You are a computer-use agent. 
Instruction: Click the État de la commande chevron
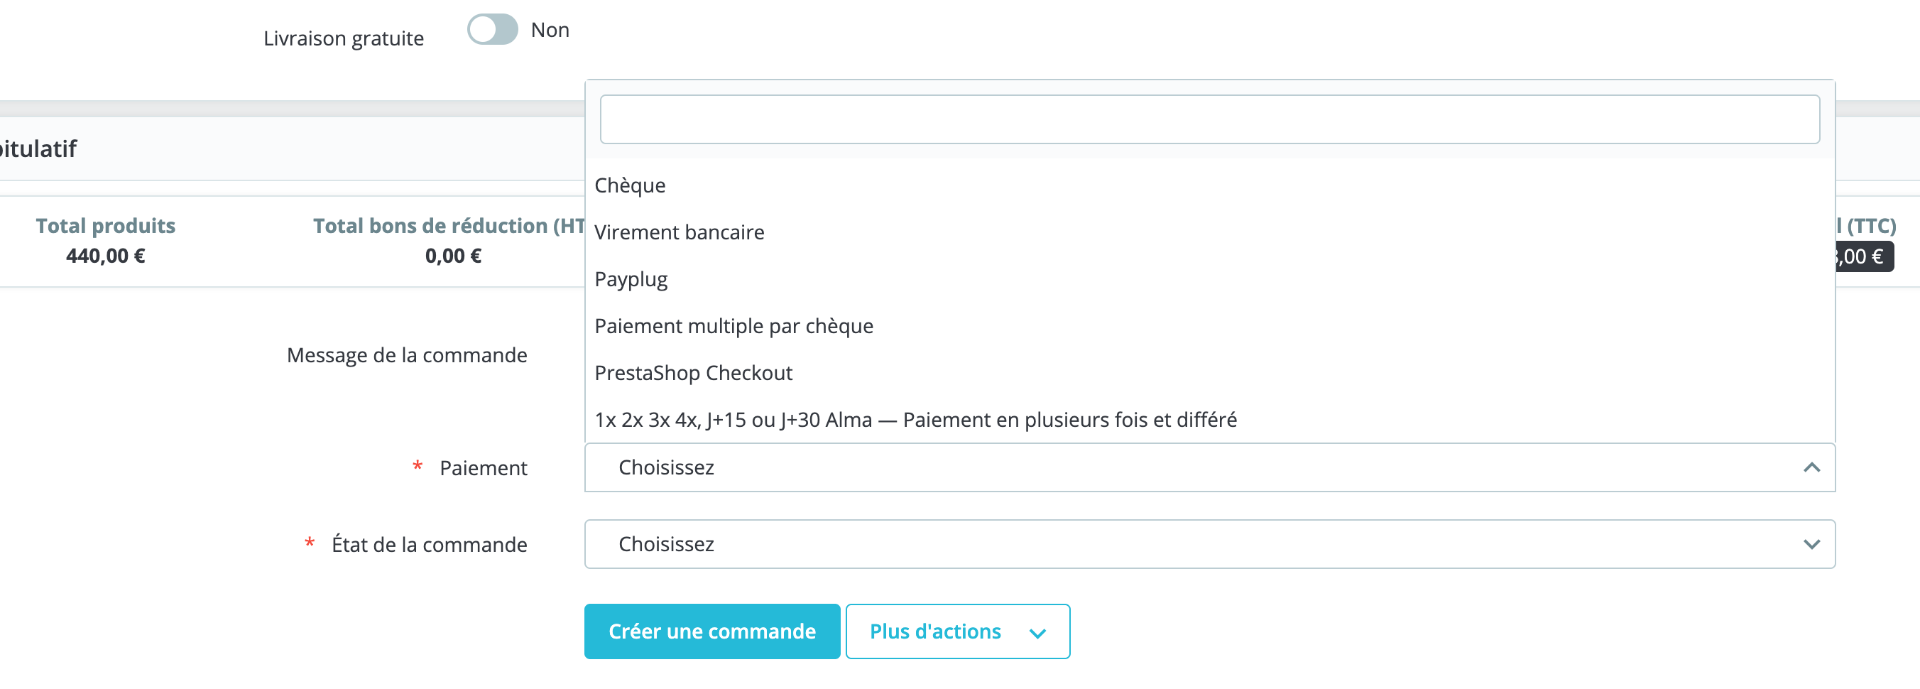coord(1811,545)
